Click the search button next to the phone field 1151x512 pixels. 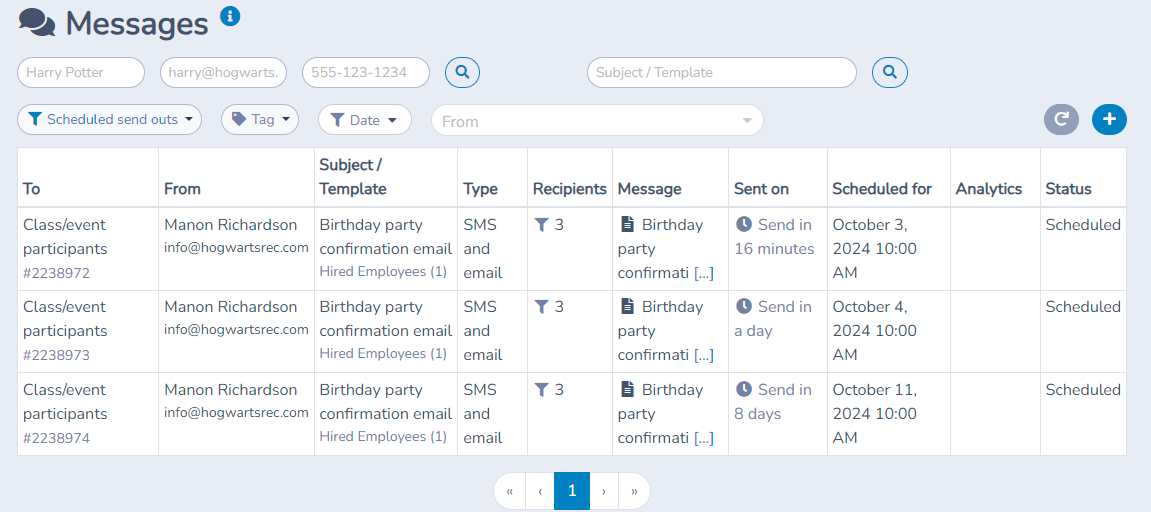(x=462, y=72)
